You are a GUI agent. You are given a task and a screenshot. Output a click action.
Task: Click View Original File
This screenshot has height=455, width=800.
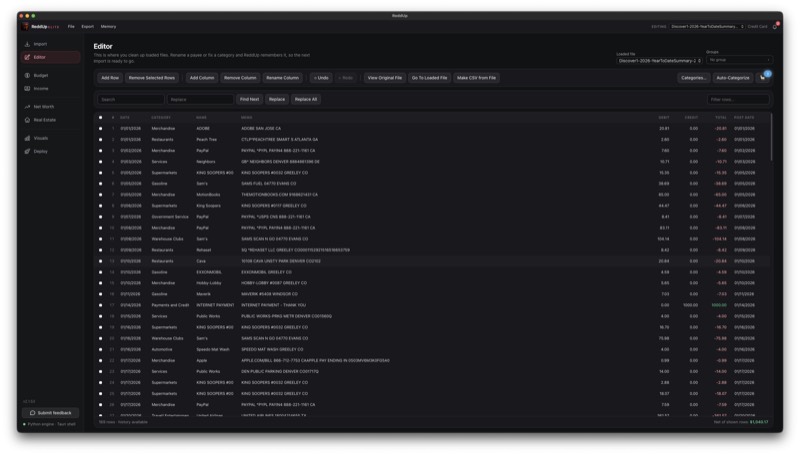385,78
